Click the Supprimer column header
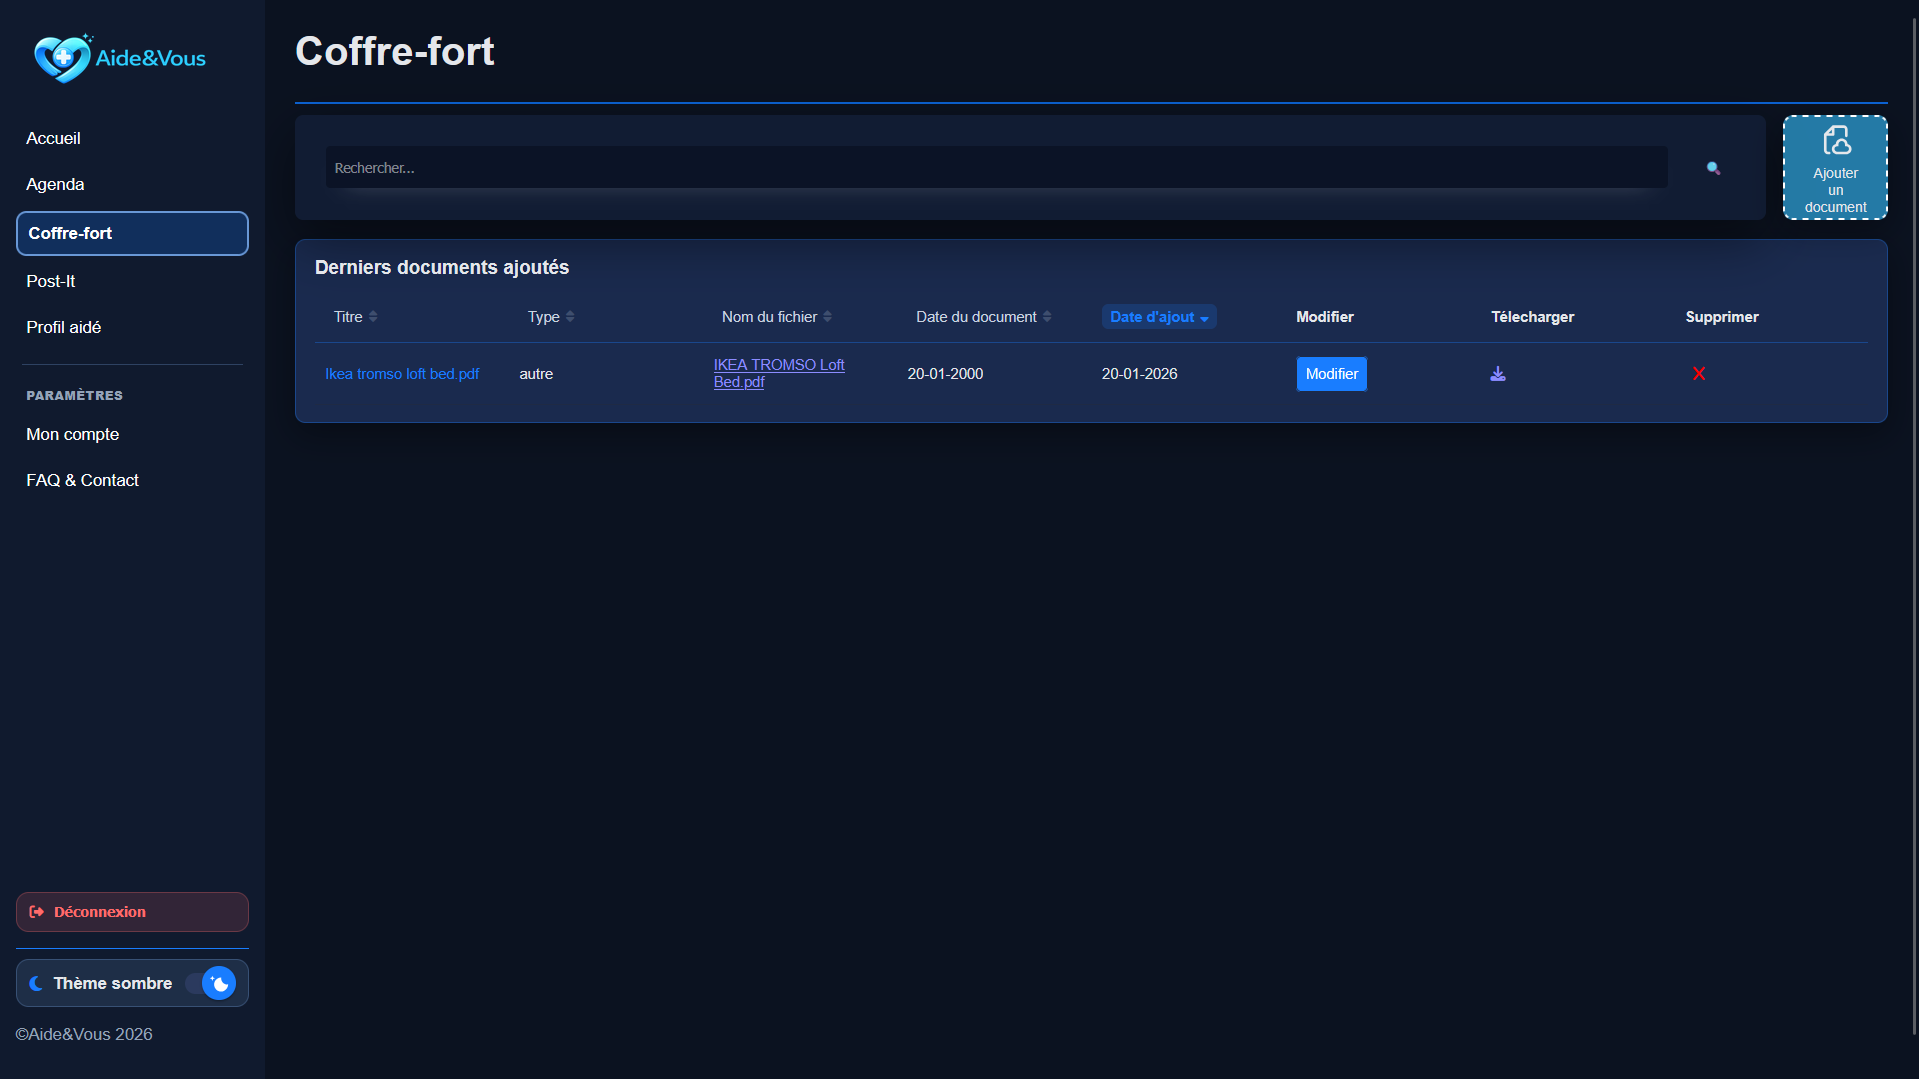 1722,317
